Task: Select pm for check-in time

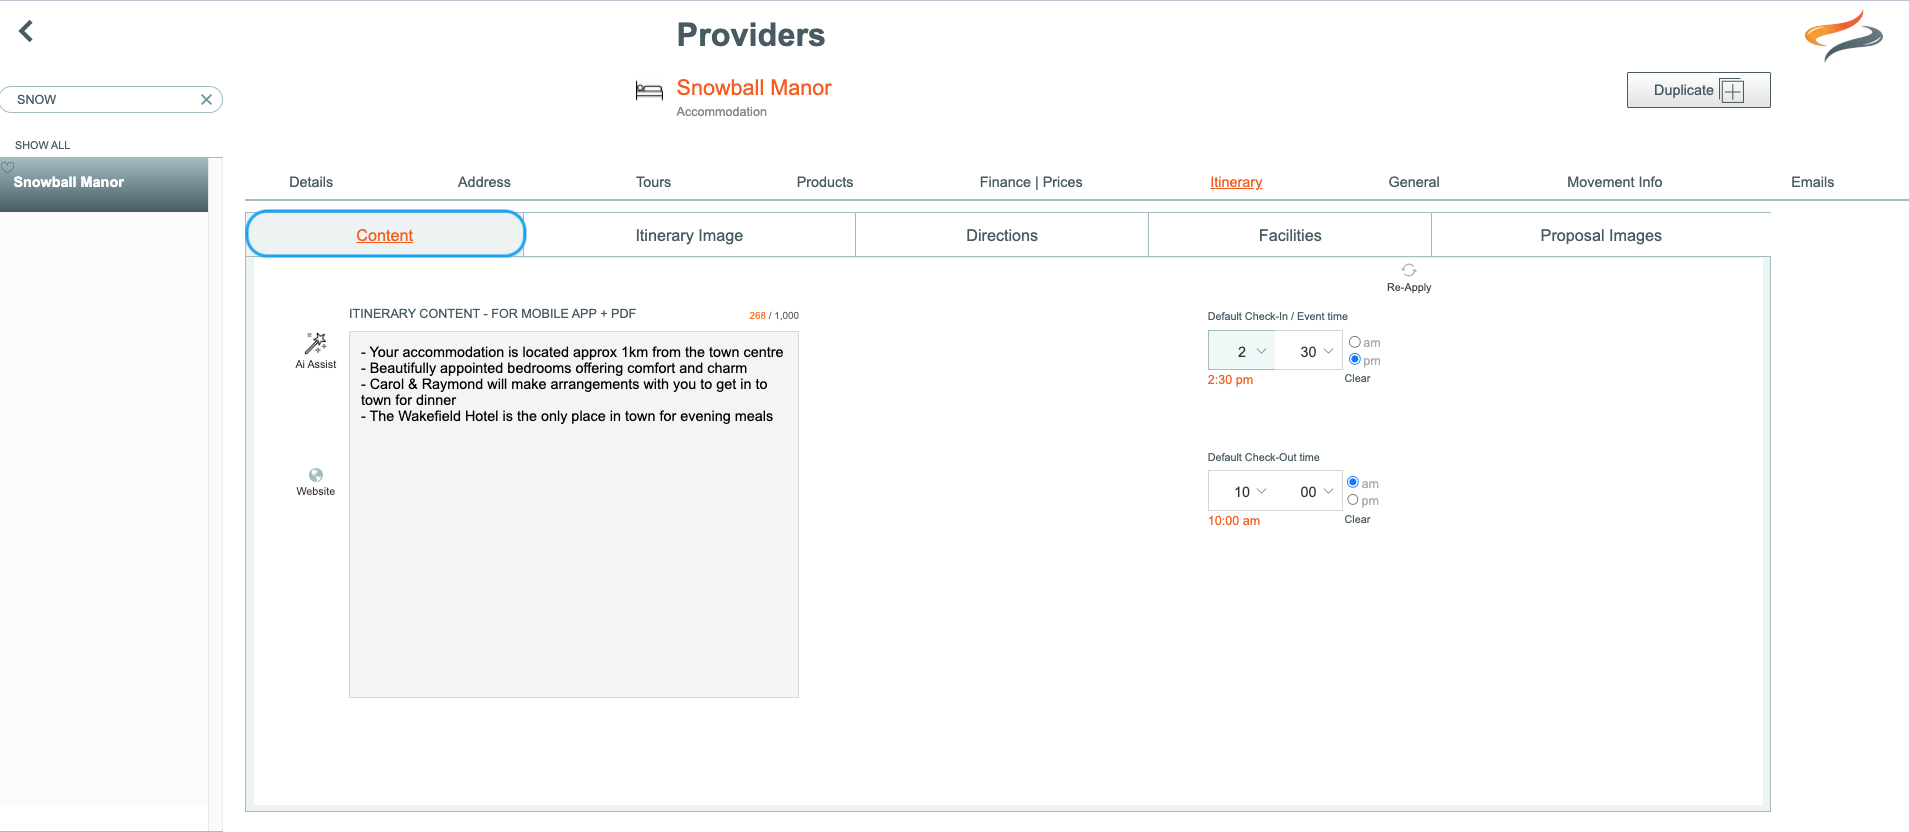Action: 1355,360
